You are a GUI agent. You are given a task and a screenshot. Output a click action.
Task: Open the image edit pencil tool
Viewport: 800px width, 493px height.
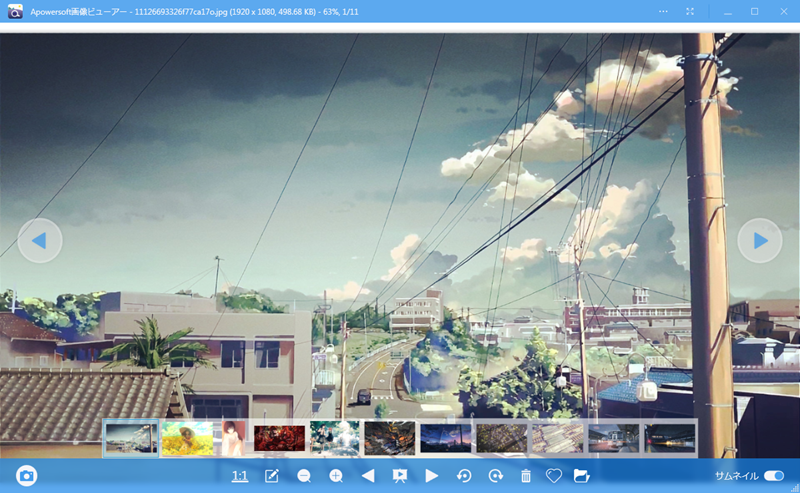click(x=272, y=476)
